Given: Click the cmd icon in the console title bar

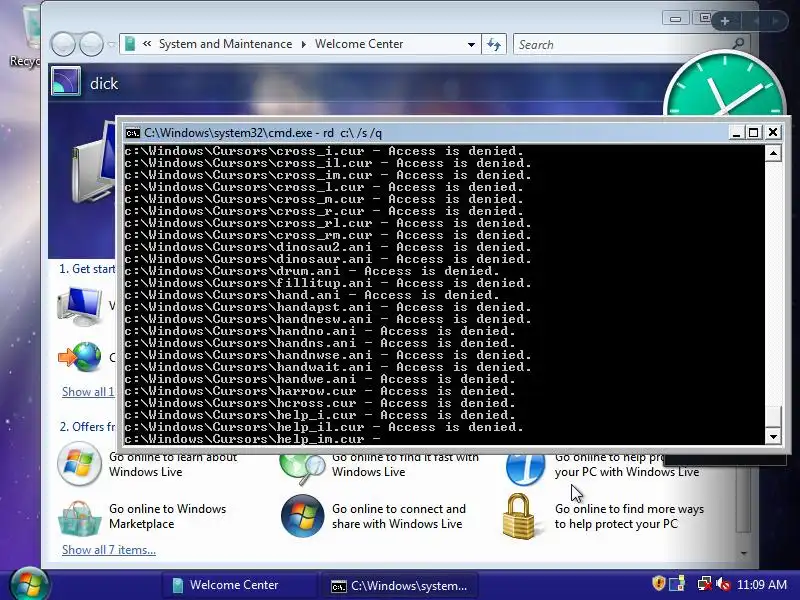Looking at the screenshot, I should [x=133, y=133].
